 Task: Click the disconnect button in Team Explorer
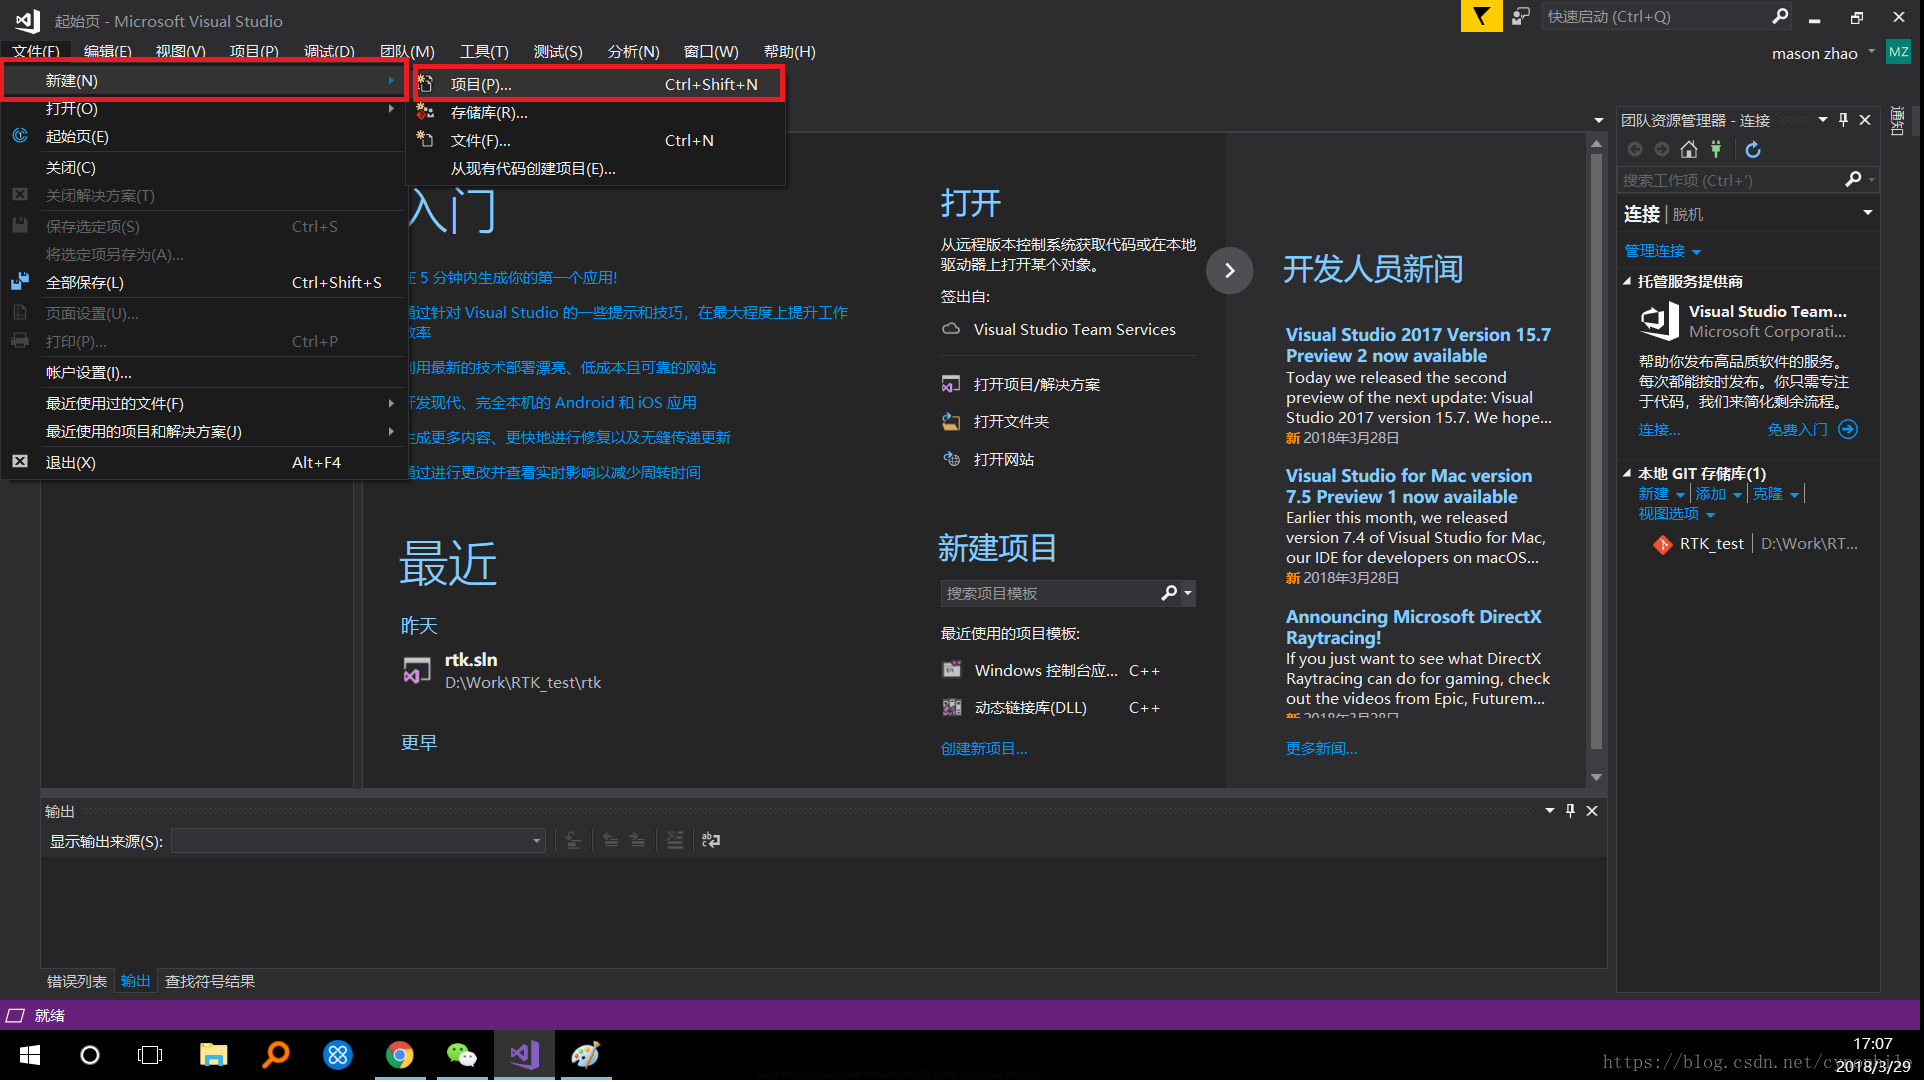point(1714,148)
